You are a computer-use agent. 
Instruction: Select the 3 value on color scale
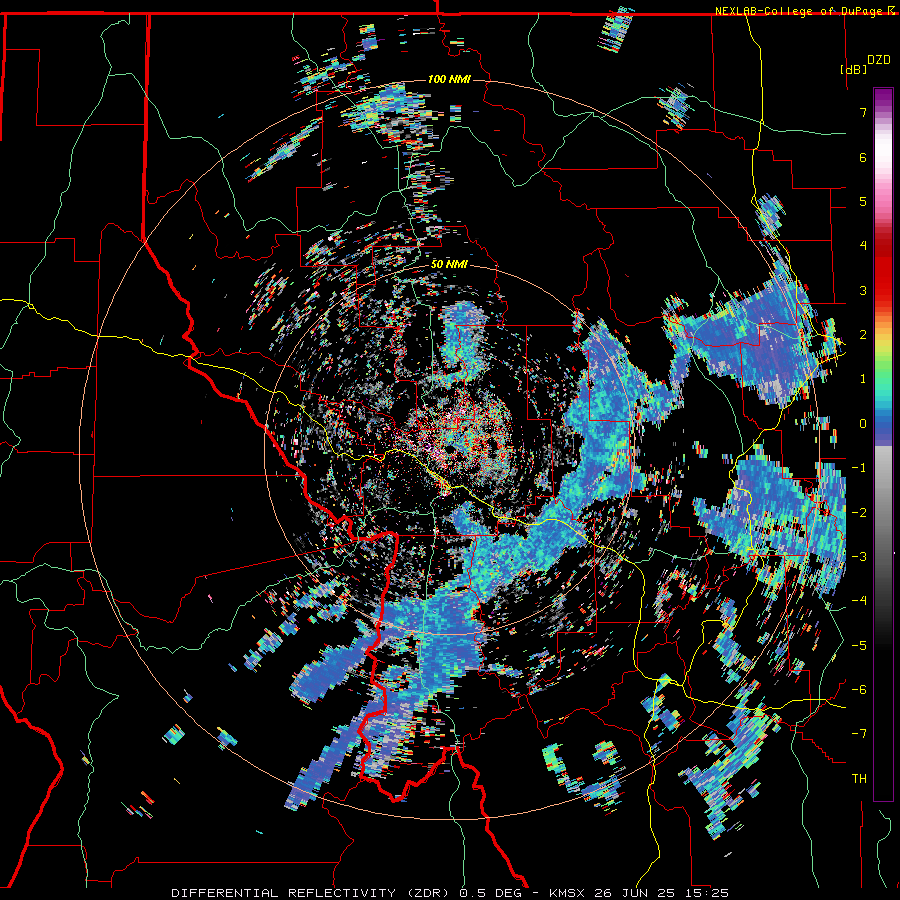(863, 290)
